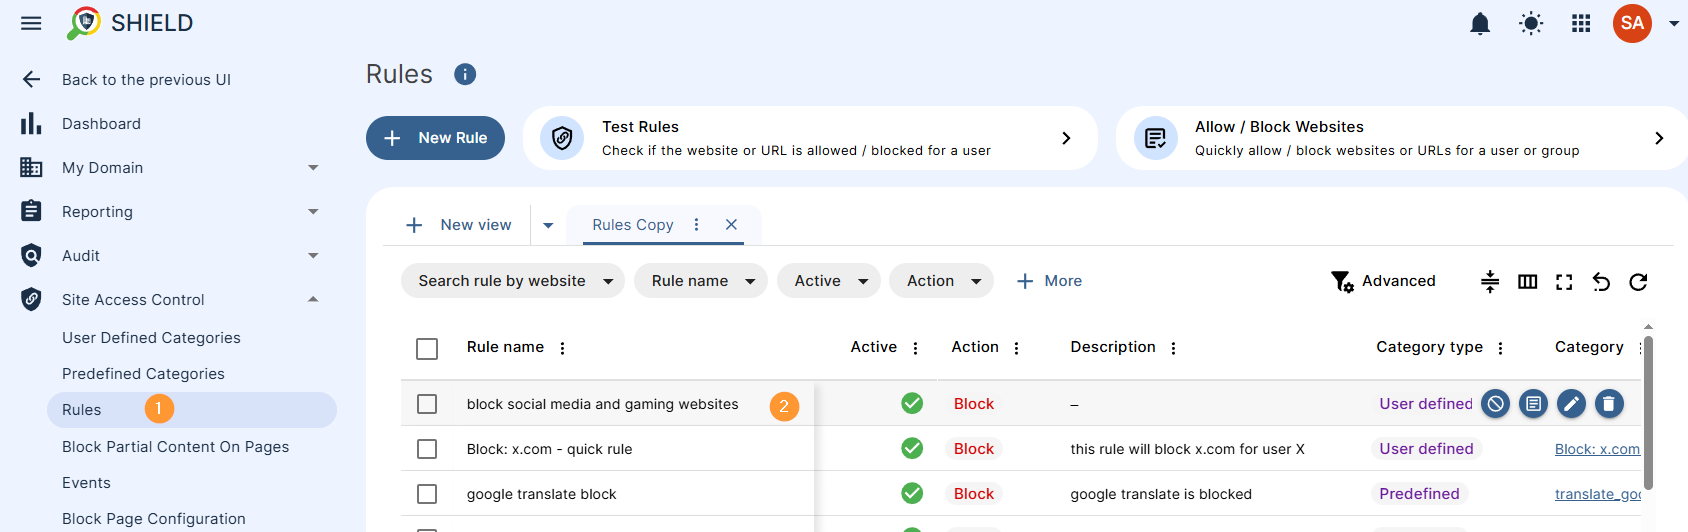Image resolution: width=1688 pixels, height=532 pixels.
Task: Open the apps grid launcher
Action: coord(1581,23)
